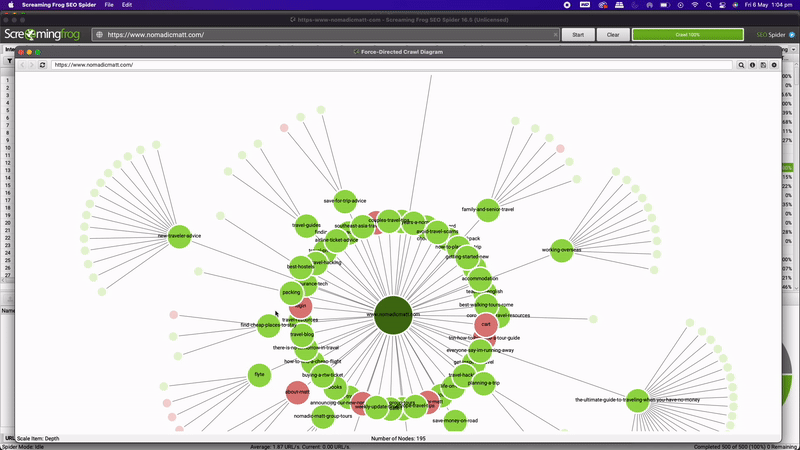This screenshot has height=450, width=800.
Task: Click the 'Scale Item: Depth' status text
Action: 38,438
